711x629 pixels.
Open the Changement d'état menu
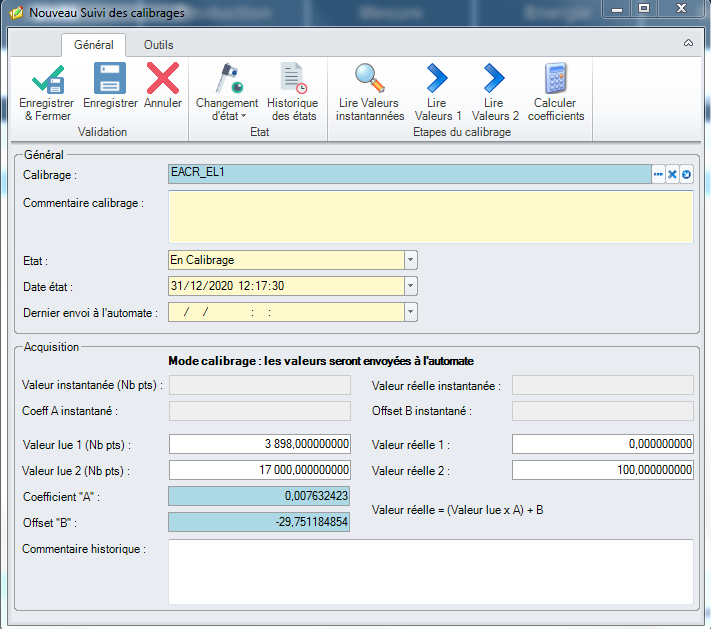point(226,80)
